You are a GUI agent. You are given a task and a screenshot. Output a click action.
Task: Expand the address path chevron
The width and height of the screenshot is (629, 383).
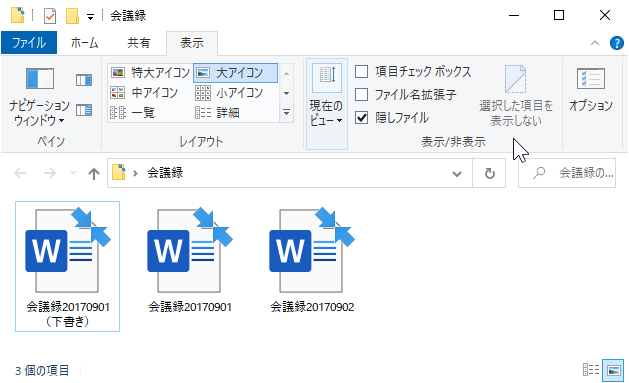click(136, 173)
